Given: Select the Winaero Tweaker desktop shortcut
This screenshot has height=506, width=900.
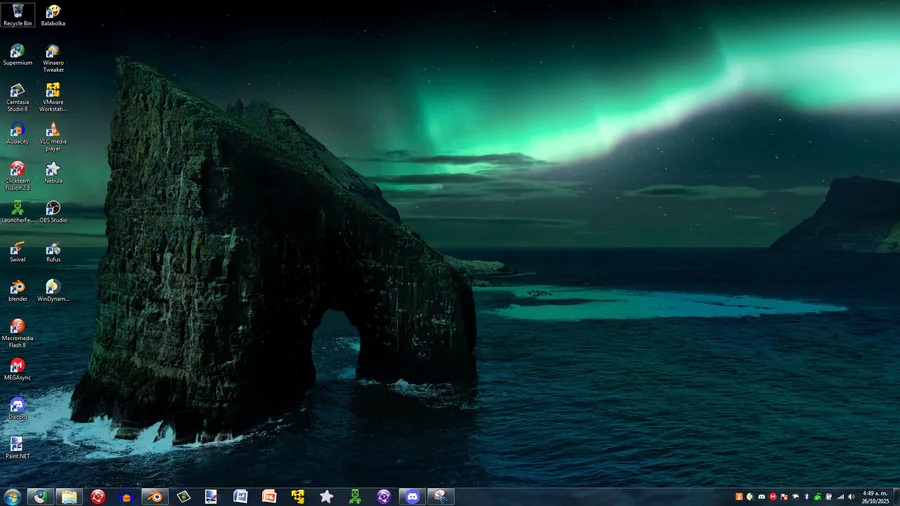Looking at the screenshot, I should click(x=53, y=58).
